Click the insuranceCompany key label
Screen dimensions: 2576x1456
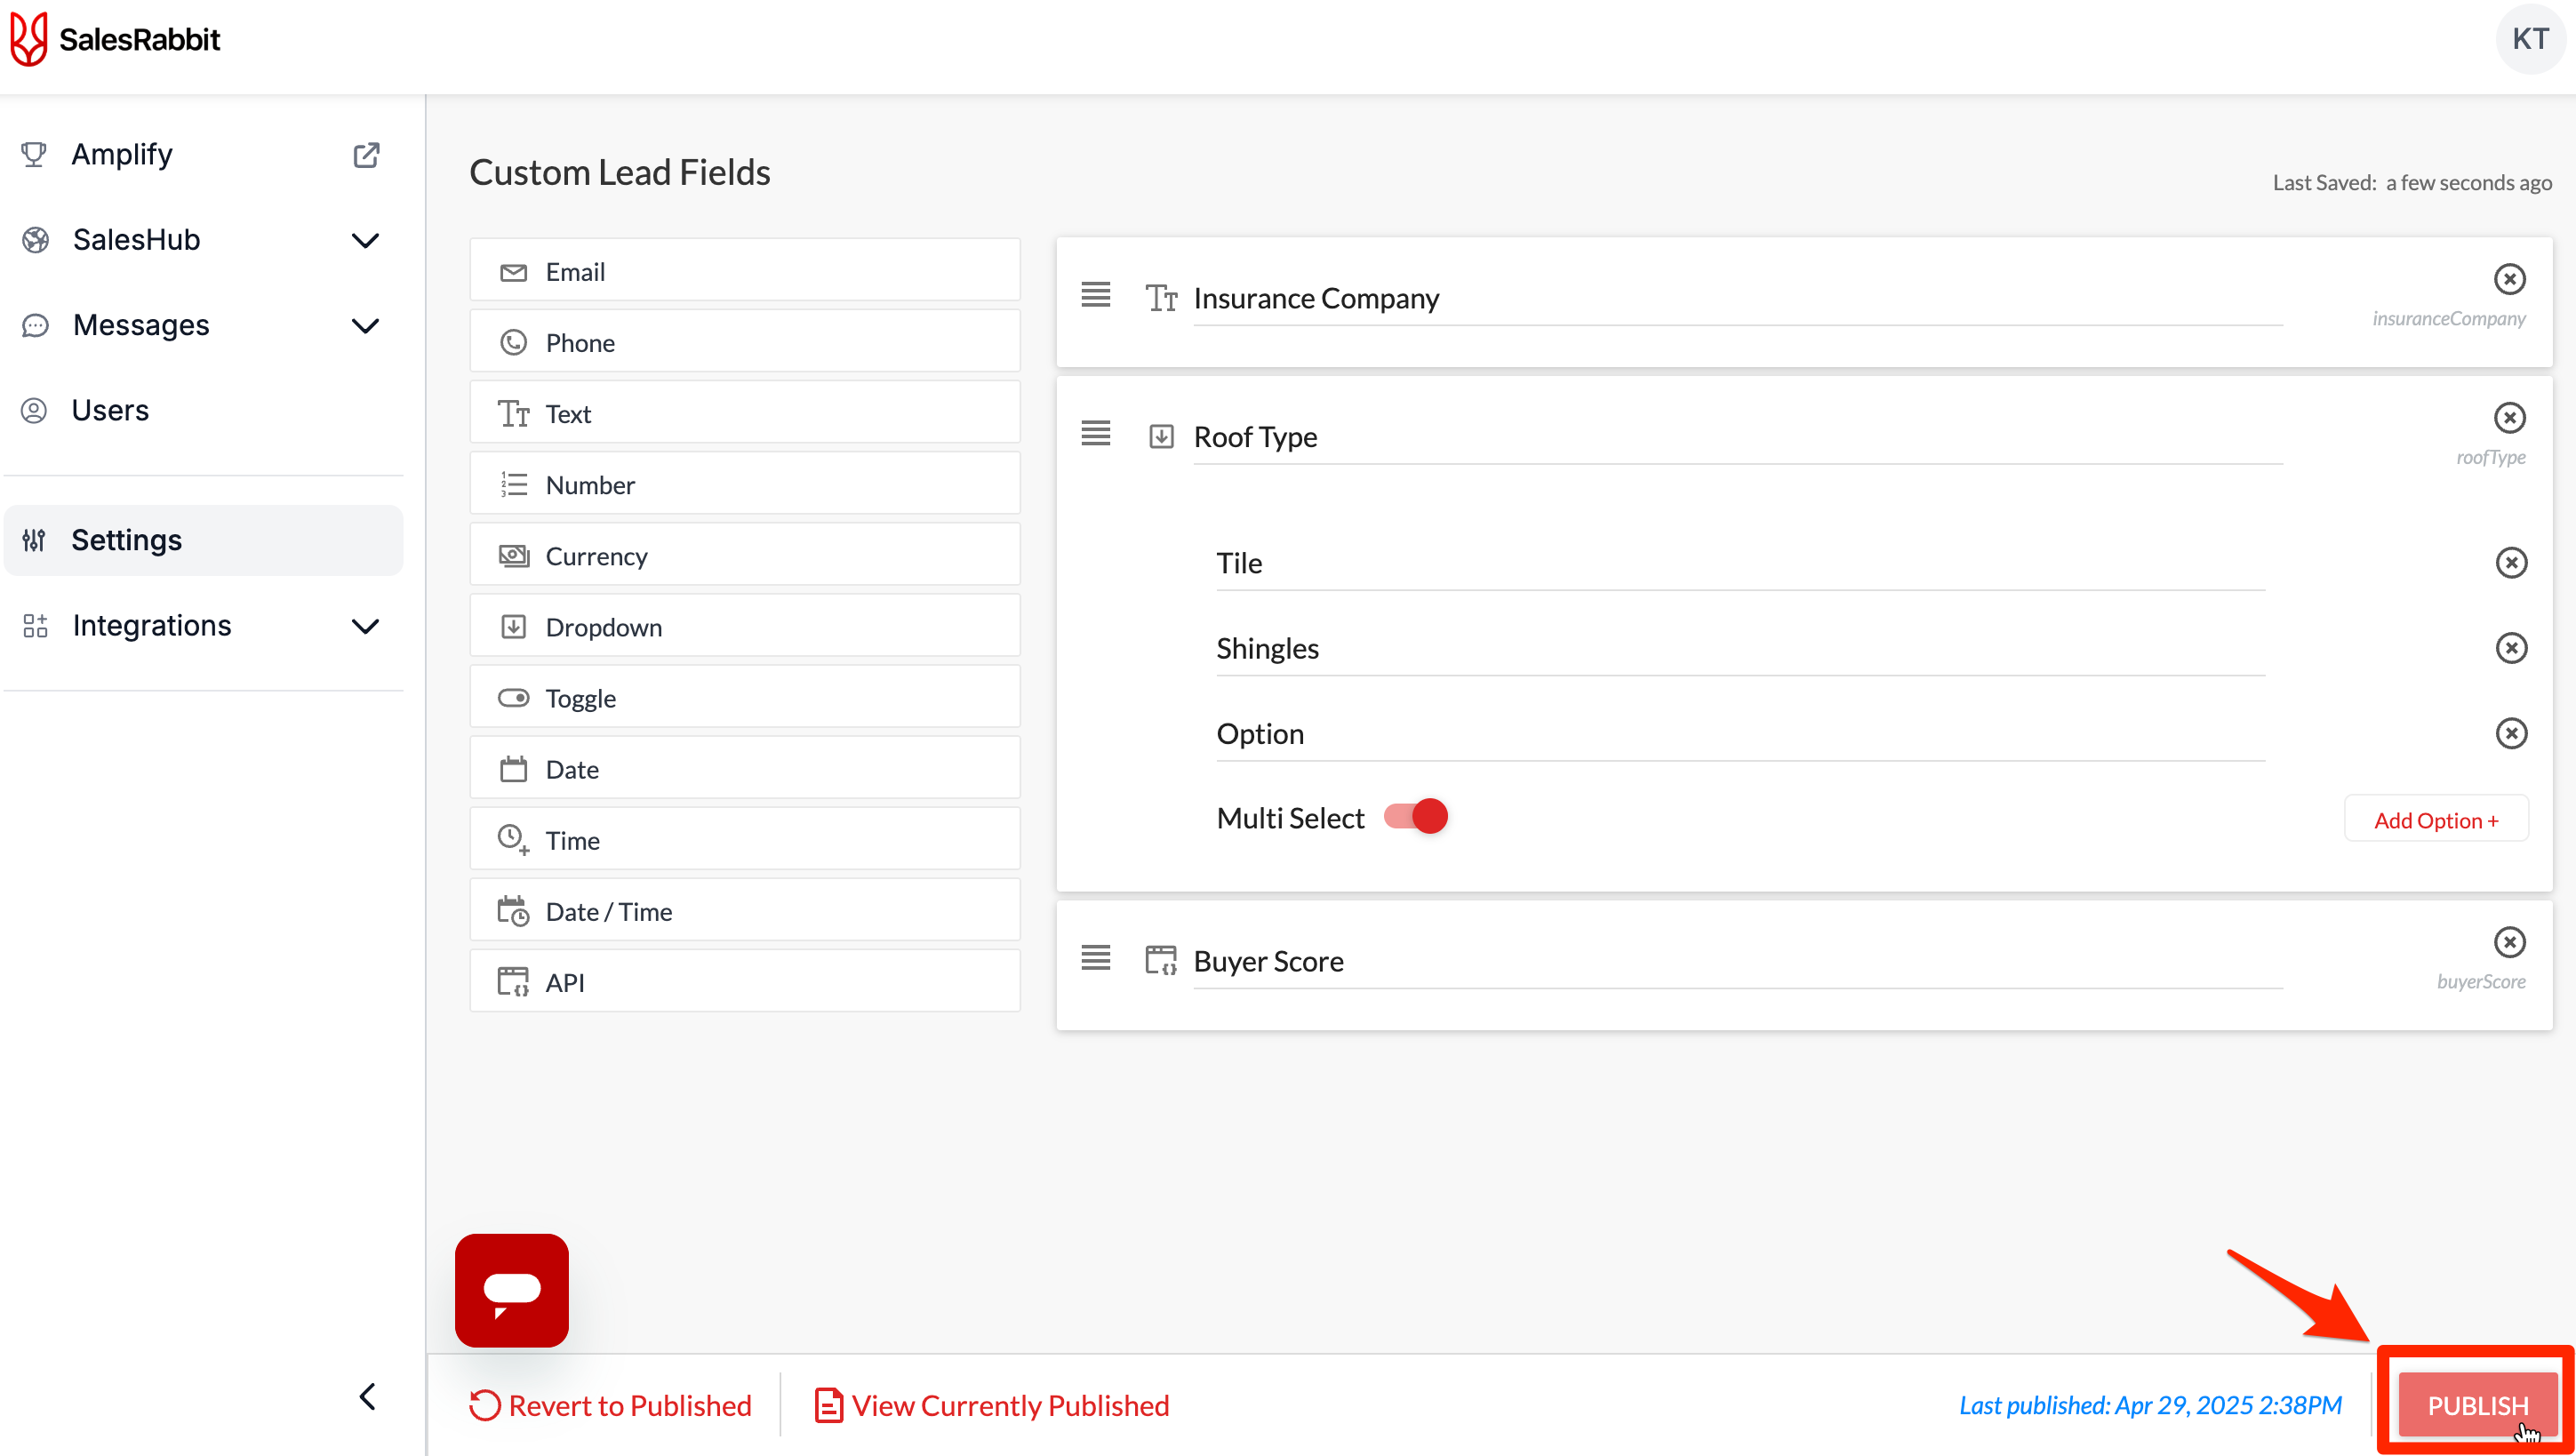2449,318
